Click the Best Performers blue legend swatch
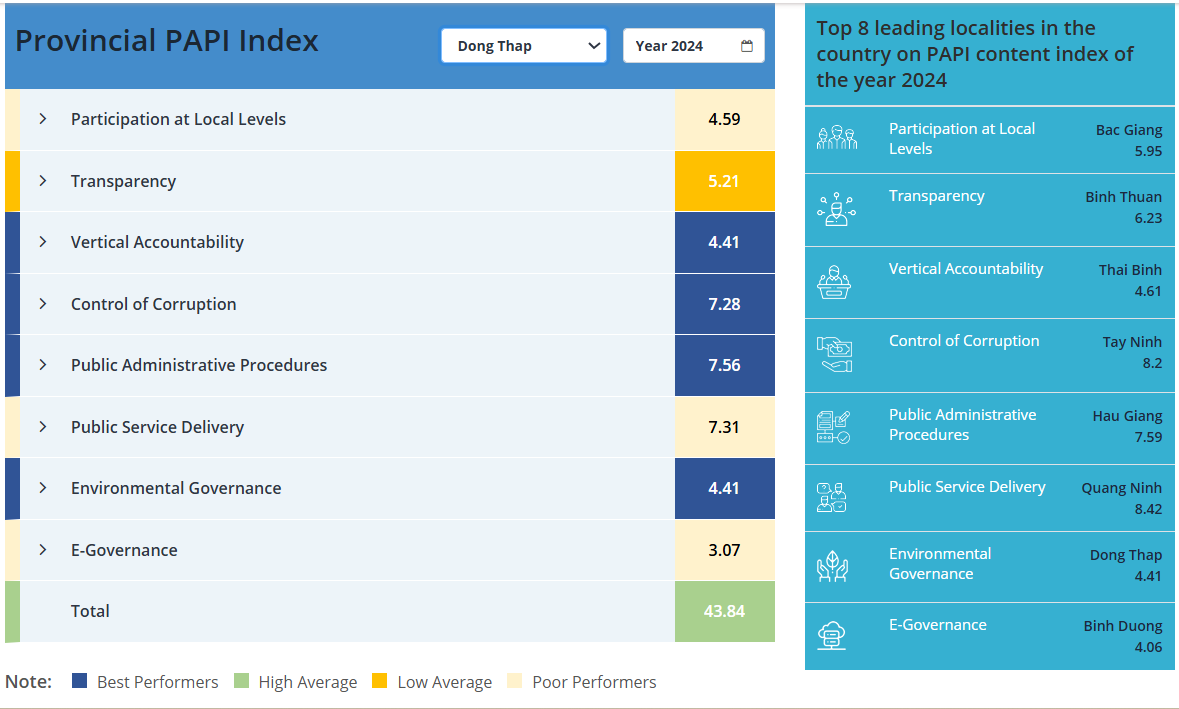This screenshot has height=709, width=1179. point(80,681)
